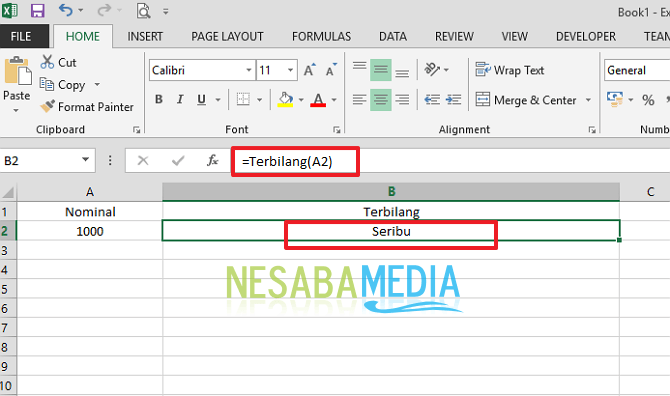Click Accounting Number Format icon

click(614, 100)
